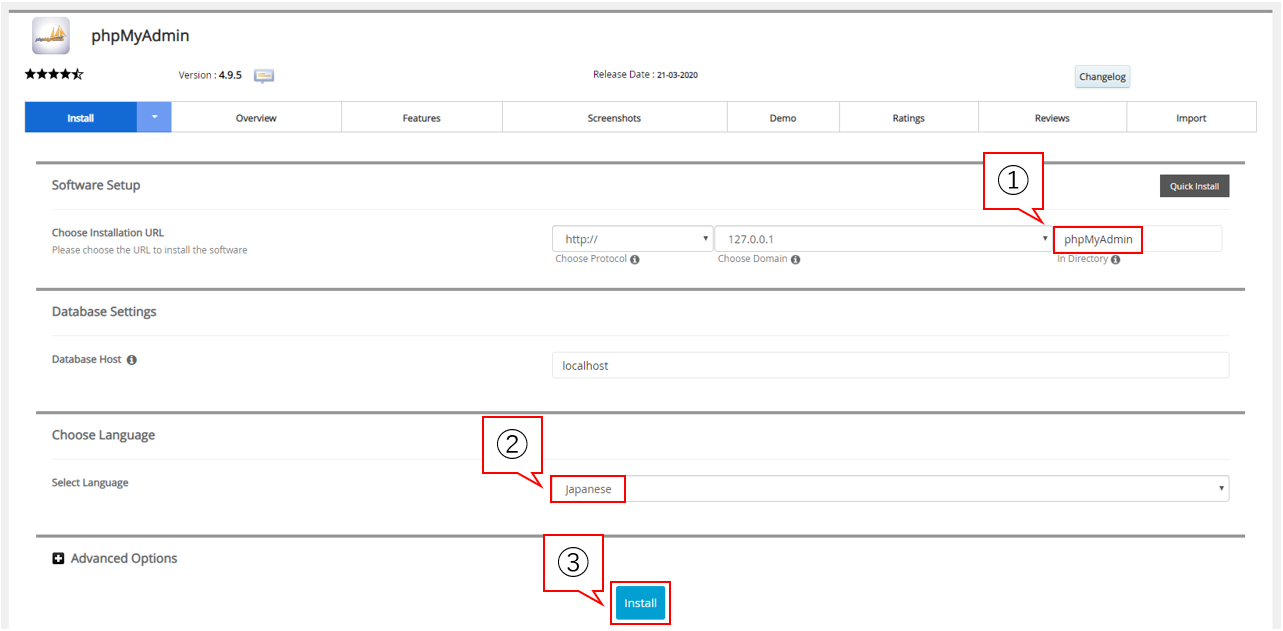Click info icon beside In Directory
The width and height of the screenshot is (1283, 631).
click(x=1115, y=260)
